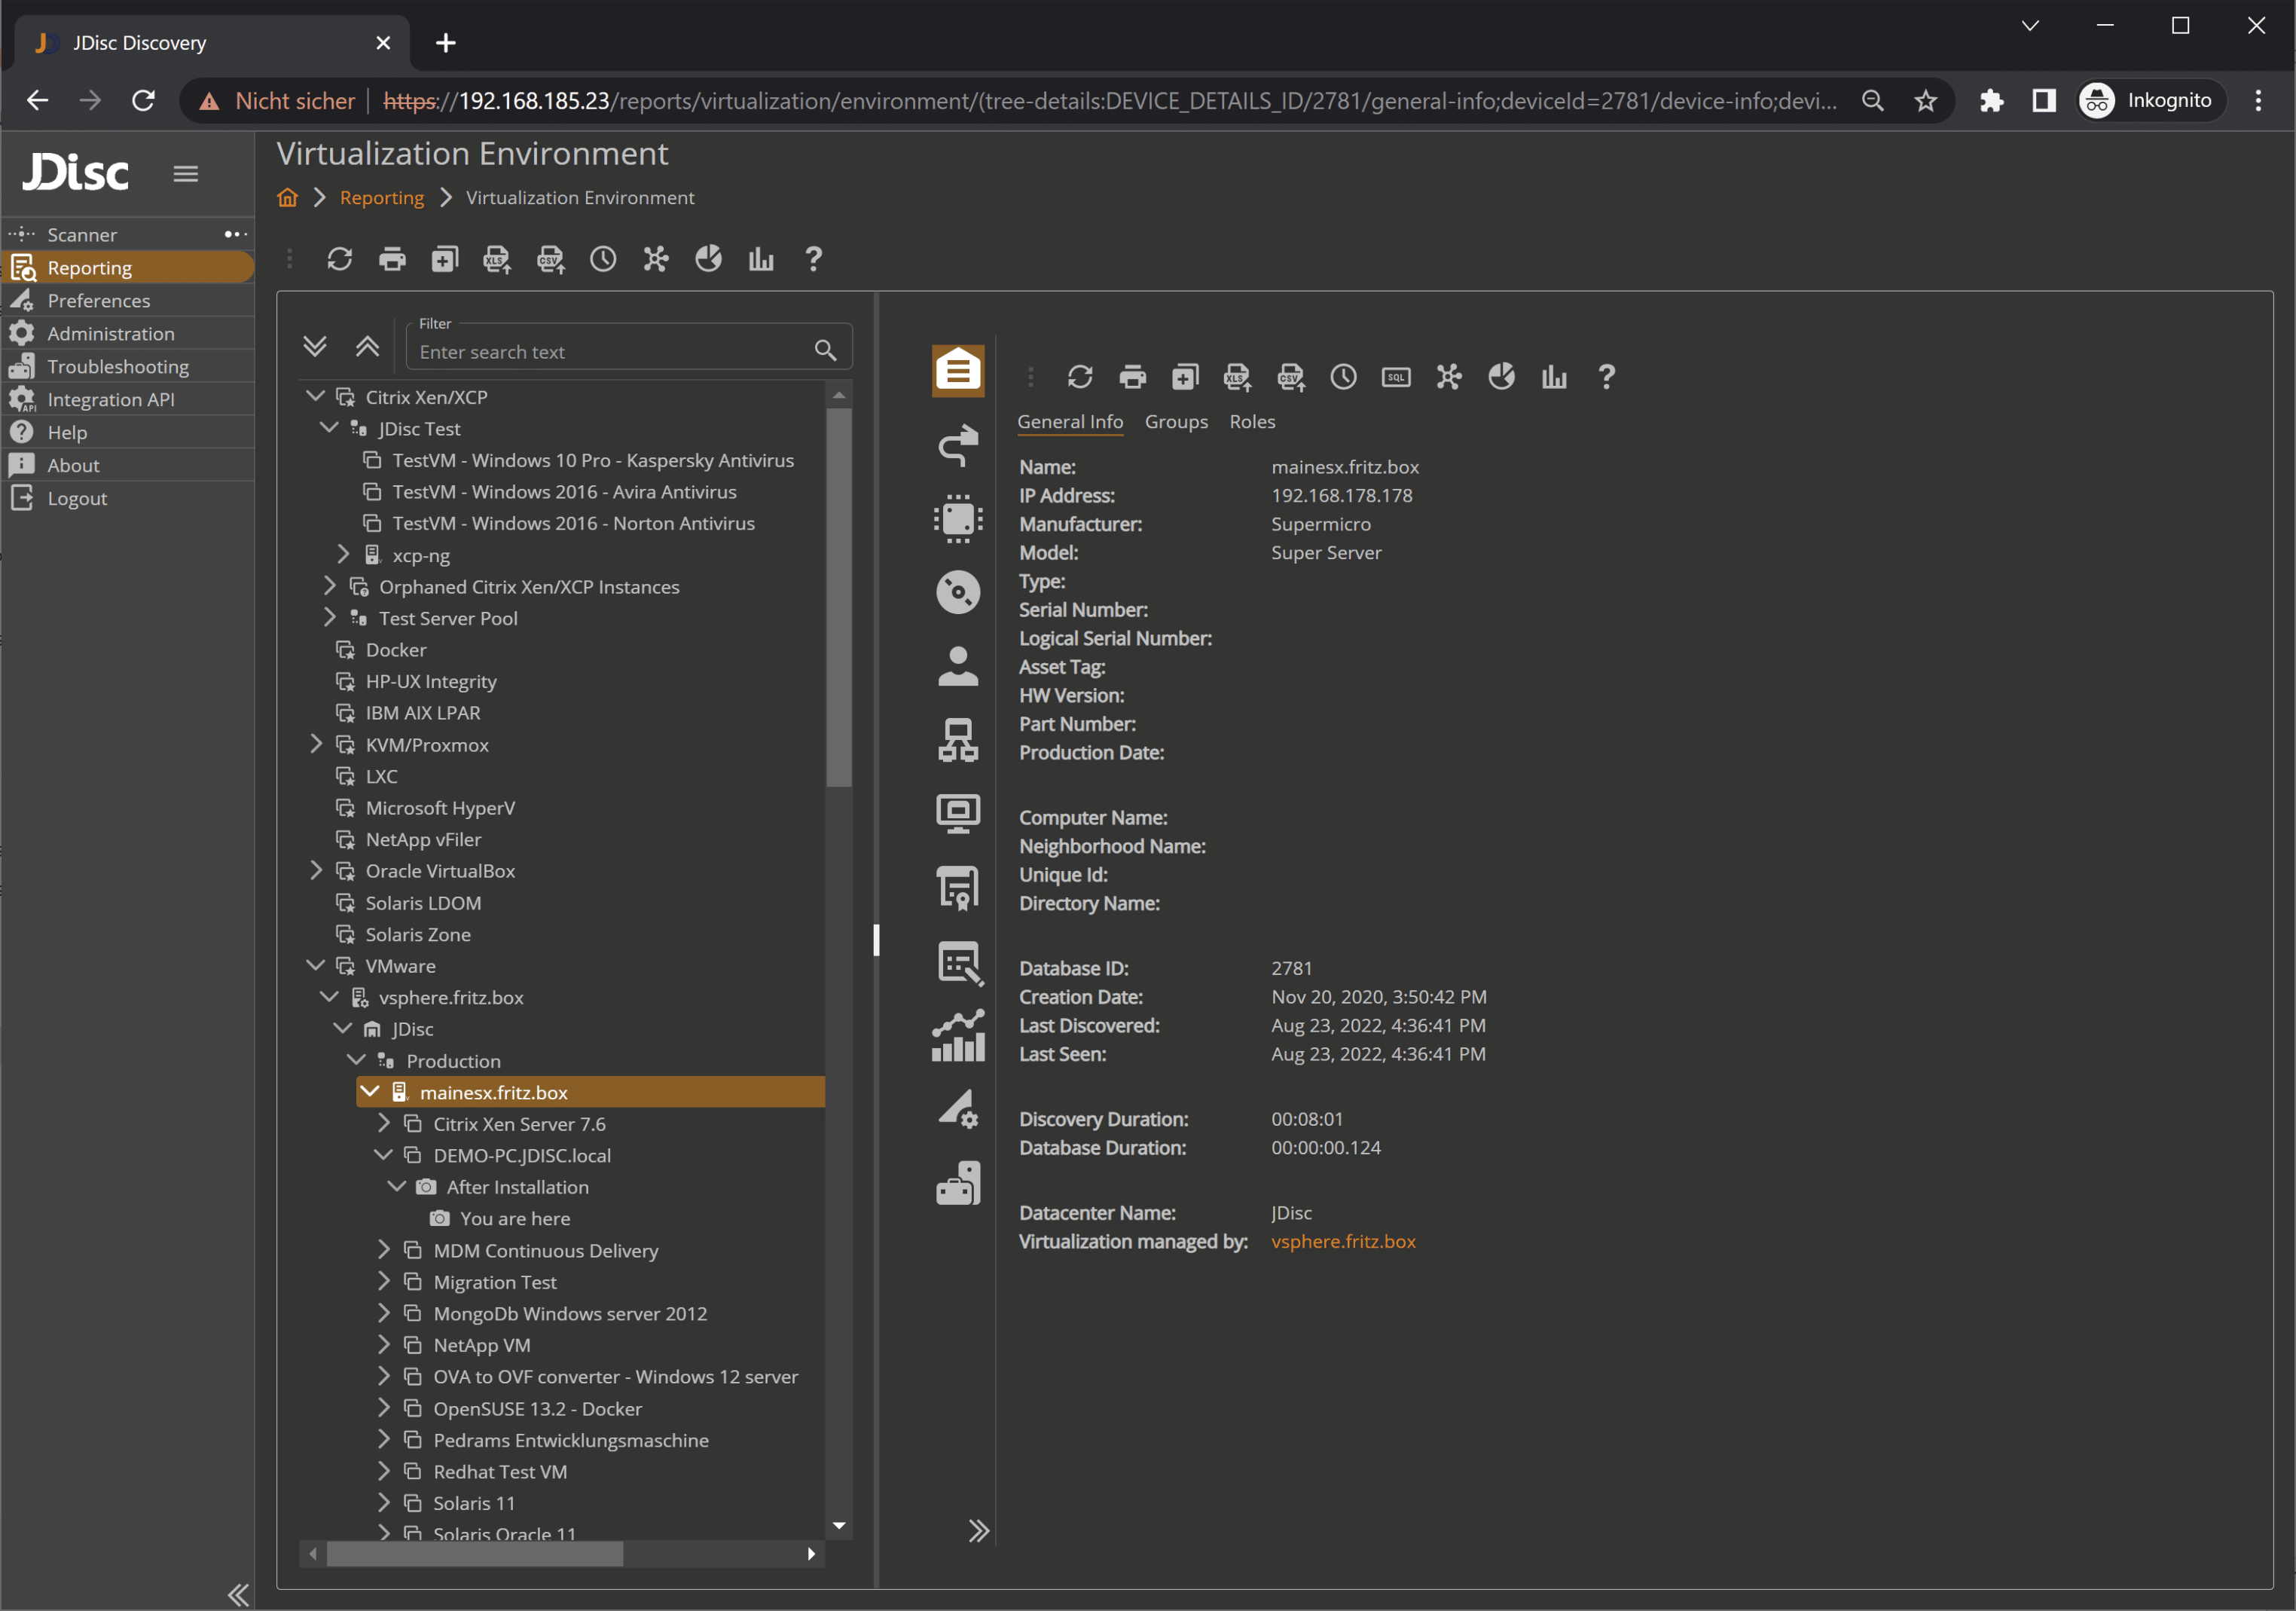Click the clock history icon in the report toolbar
This screenshot has height=1611, width=2296.
click(603, 259)
